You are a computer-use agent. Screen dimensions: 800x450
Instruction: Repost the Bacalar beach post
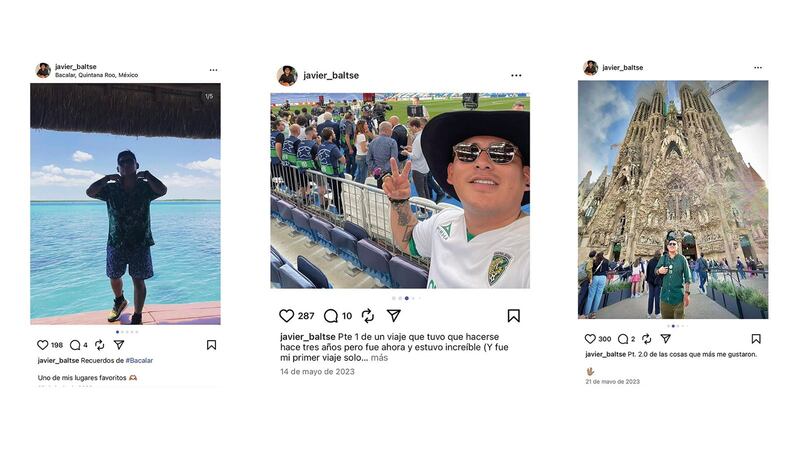point(99,345)
